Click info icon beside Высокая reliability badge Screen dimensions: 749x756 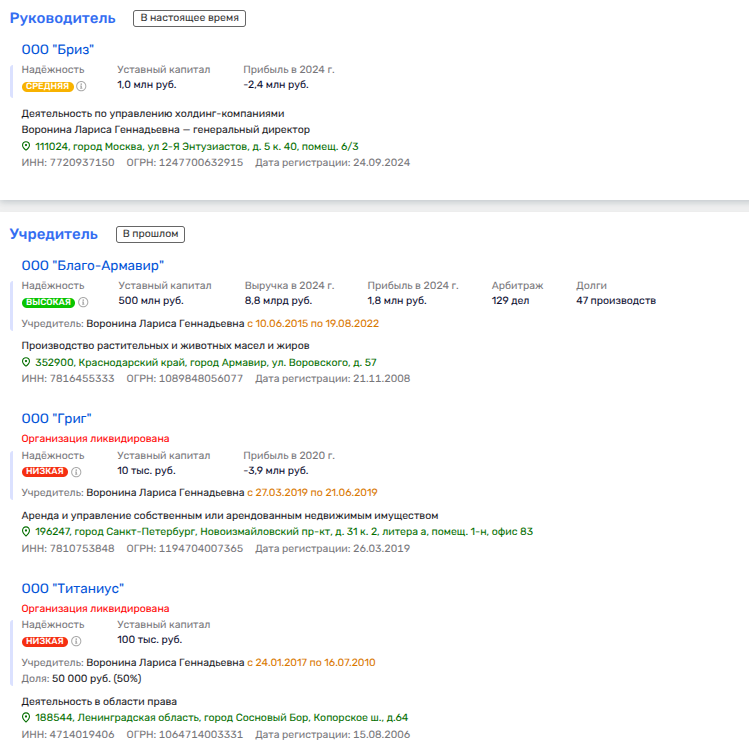[x=83, y=302]
